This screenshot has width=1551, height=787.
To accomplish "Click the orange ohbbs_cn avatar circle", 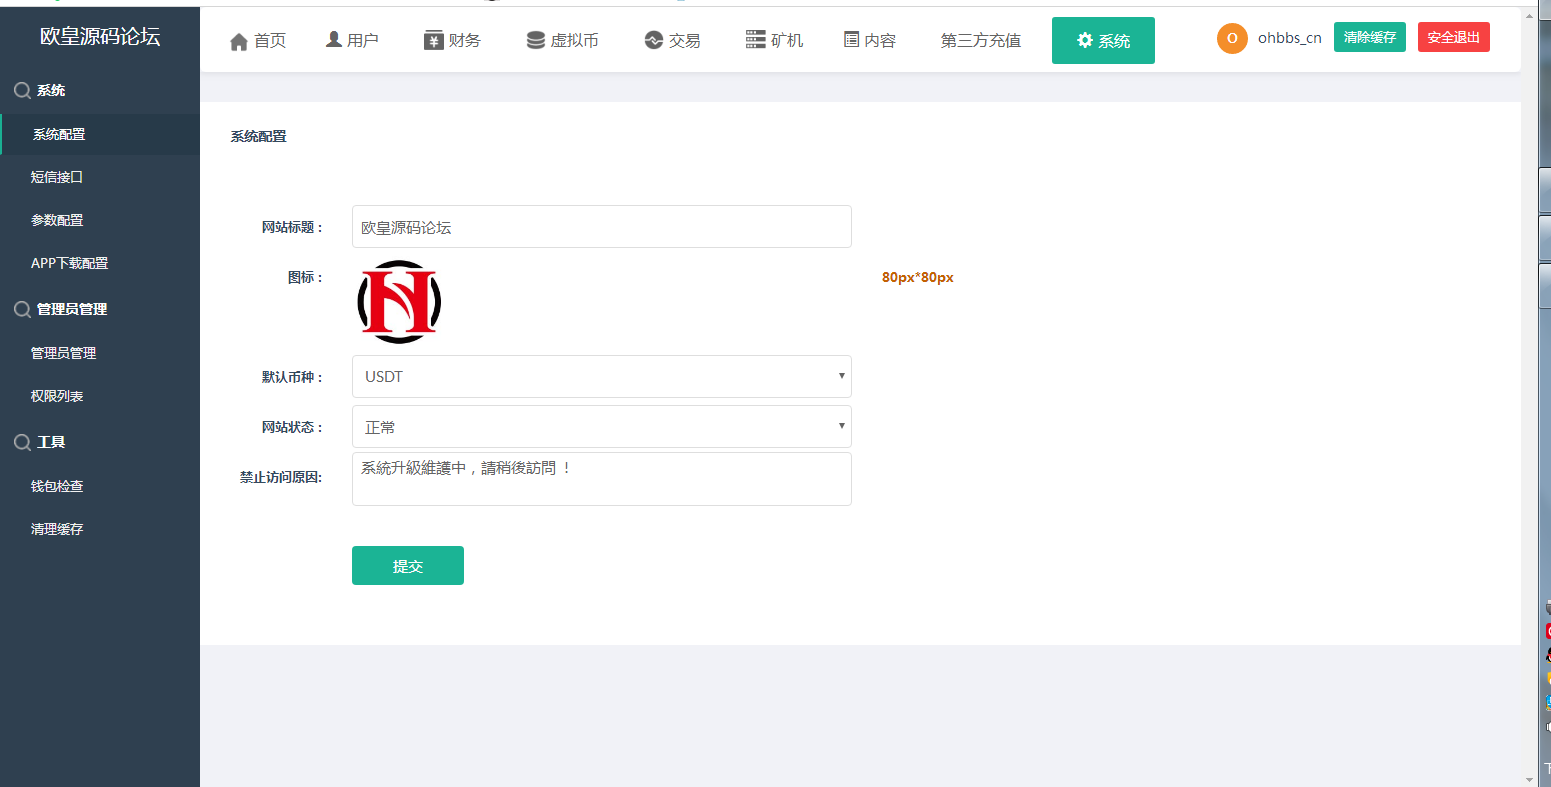I will click(x=1232, y=39).
